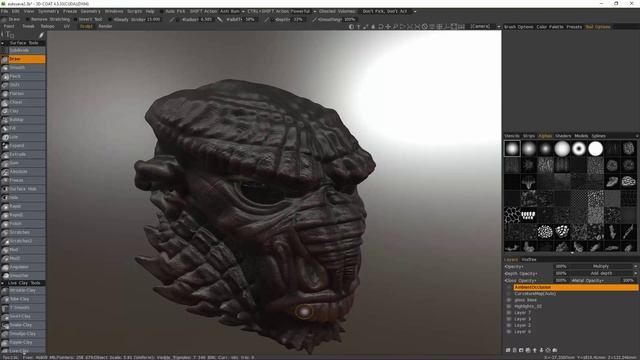
Task: Open the Brush Options panel tab
Action: [x=518, y=27]
